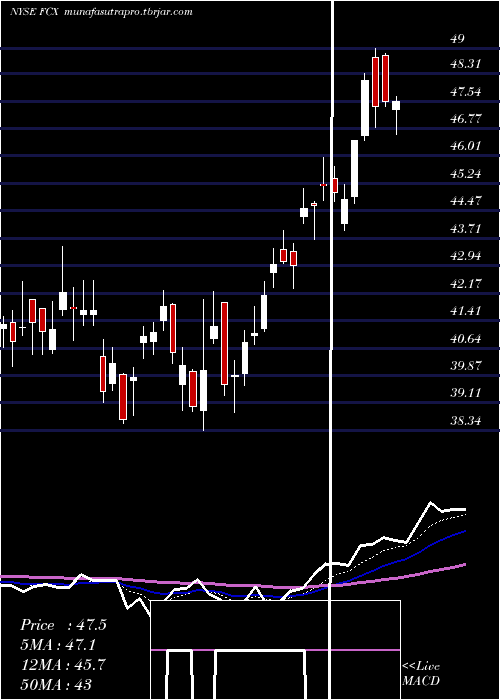Click the price axis label 39.11
500x700 pixels.
click(x=466, y=393)
